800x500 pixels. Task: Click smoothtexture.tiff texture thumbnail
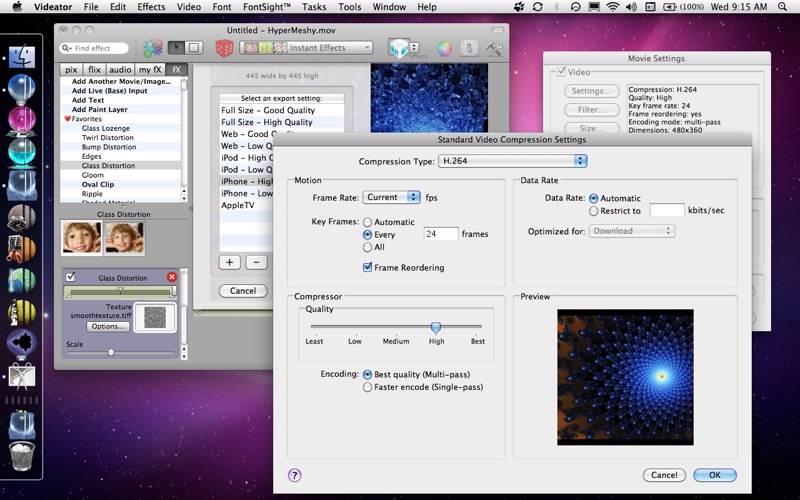coord(155,317)
